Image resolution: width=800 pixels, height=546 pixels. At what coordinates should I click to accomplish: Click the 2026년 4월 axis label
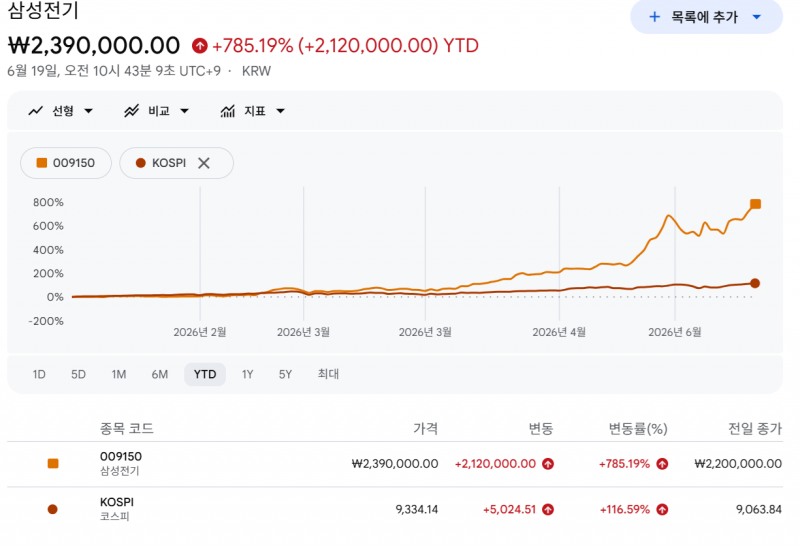[559, 332]
